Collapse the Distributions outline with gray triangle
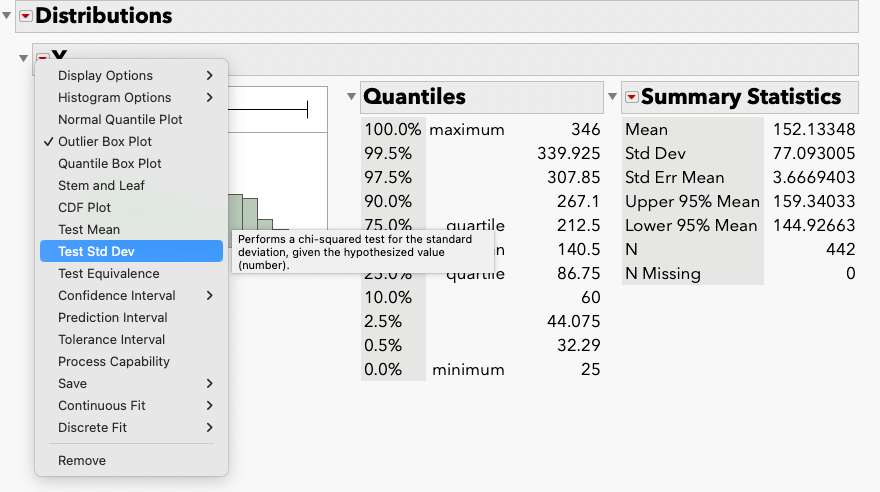The height and width of the screenshot is (492, 880). 7,16
